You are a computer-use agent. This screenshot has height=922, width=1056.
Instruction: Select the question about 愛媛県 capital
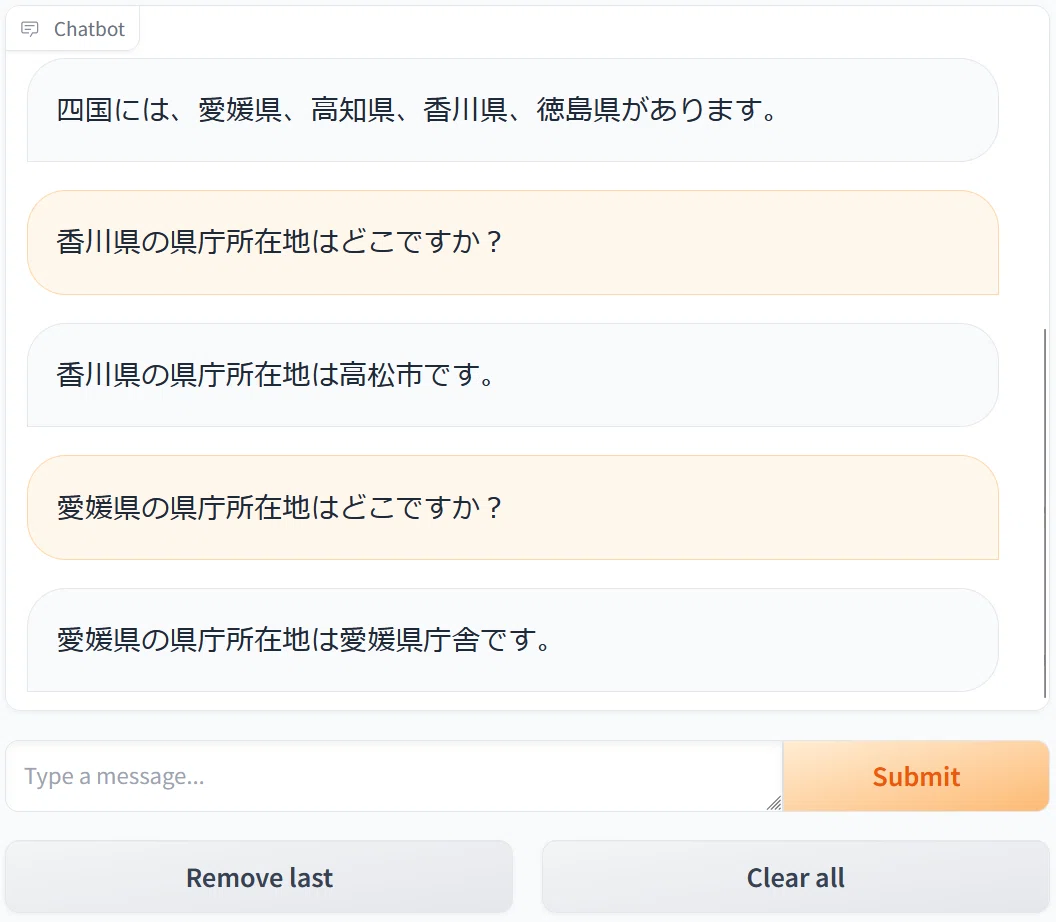[513, 507]
